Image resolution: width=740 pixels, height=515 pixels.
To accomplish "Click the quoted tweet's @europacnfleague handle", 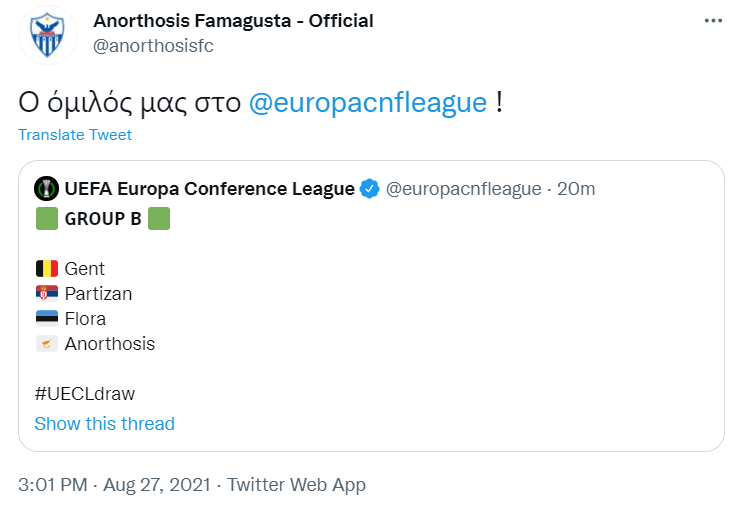I will pos(463,189).
